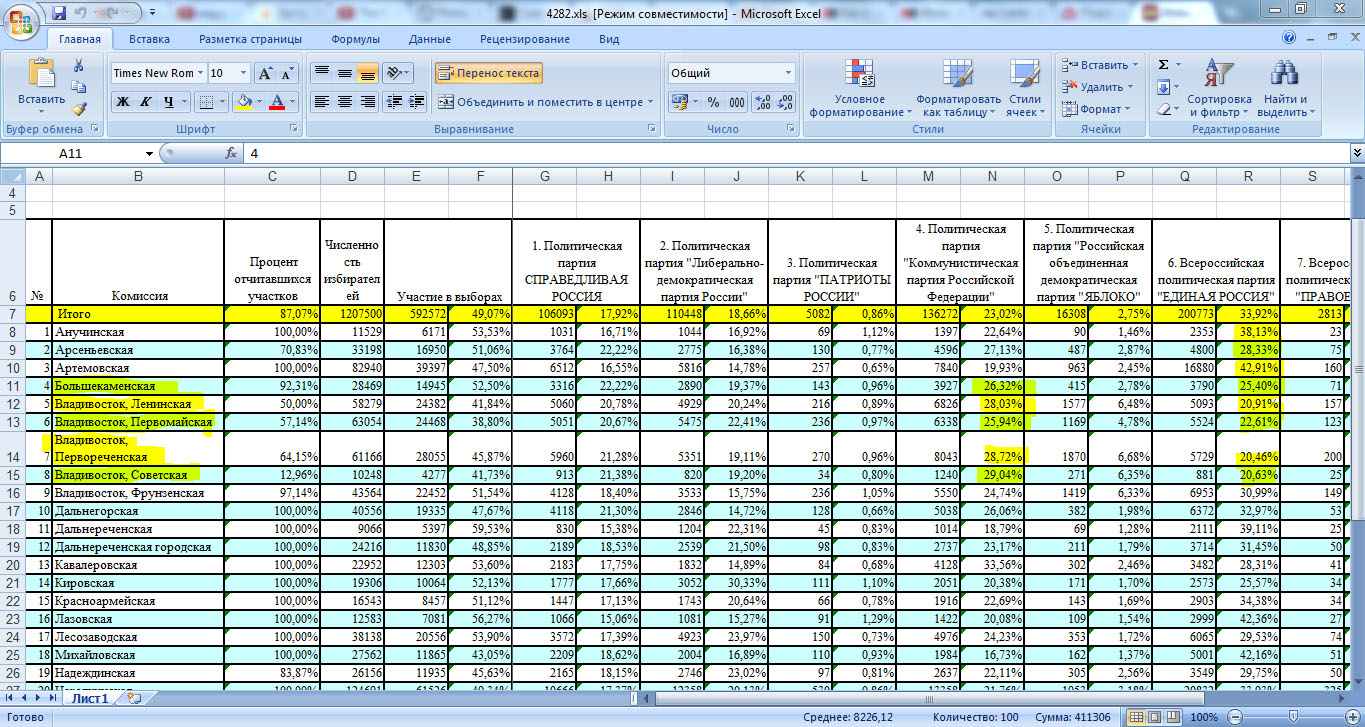Image resolution: width=1365 pixels, height=727 pixels.
Task: Open the Удалить cells dropdown
Action: click(1098, 87)
